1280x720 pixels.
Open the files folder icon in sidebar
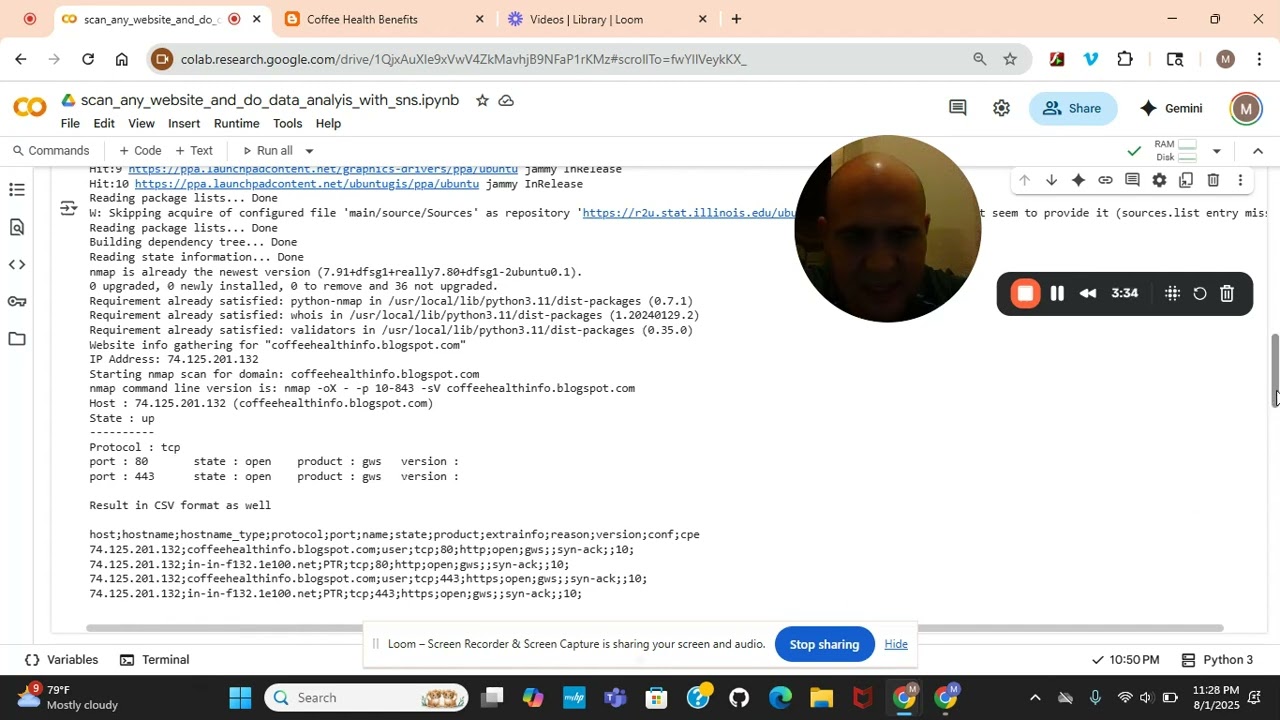[17, 339]
